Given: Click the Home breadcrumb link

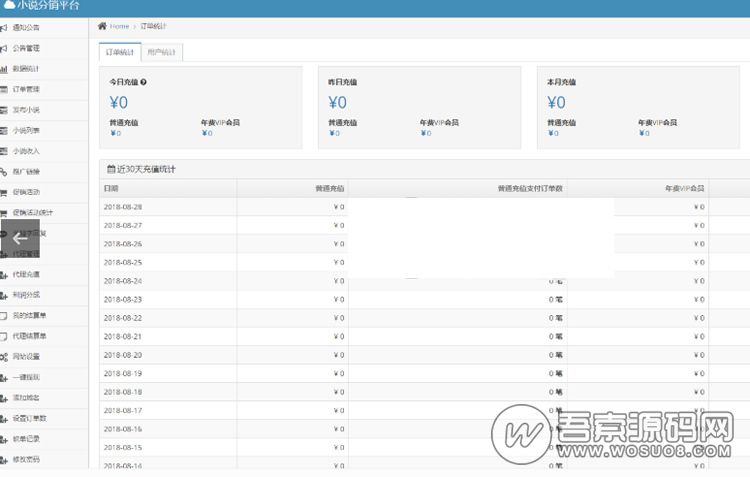Looking at the screenshot, I should 119,25.
